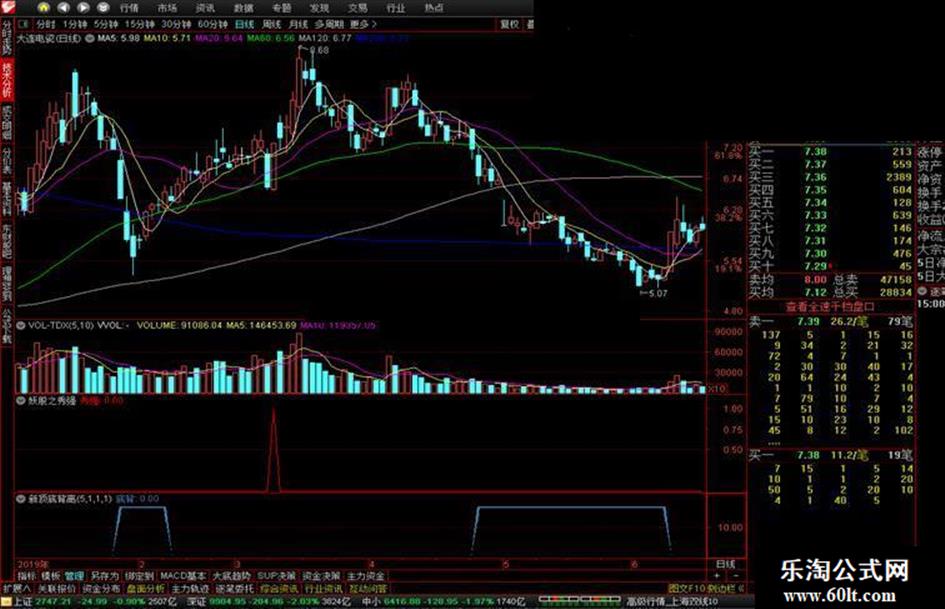The height and width of the screenshot is (609, 945).
Task: Open the 多周期 multi-period view
Action: click(x=329, y=24)
